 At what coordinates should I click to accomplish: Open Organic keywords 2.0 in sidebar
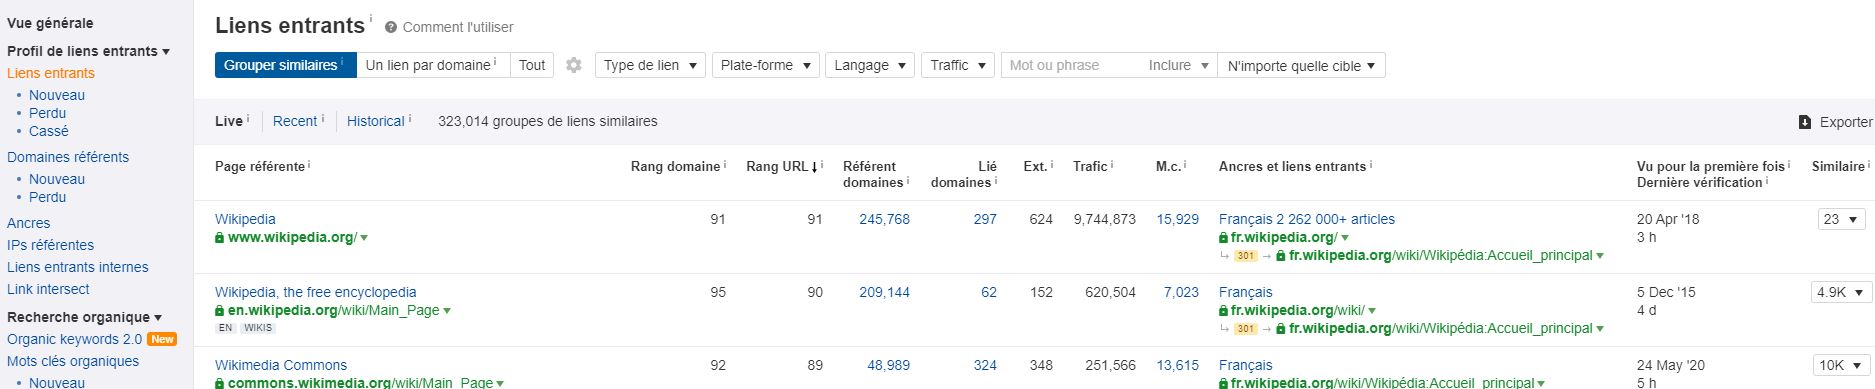tap(74, 339)
